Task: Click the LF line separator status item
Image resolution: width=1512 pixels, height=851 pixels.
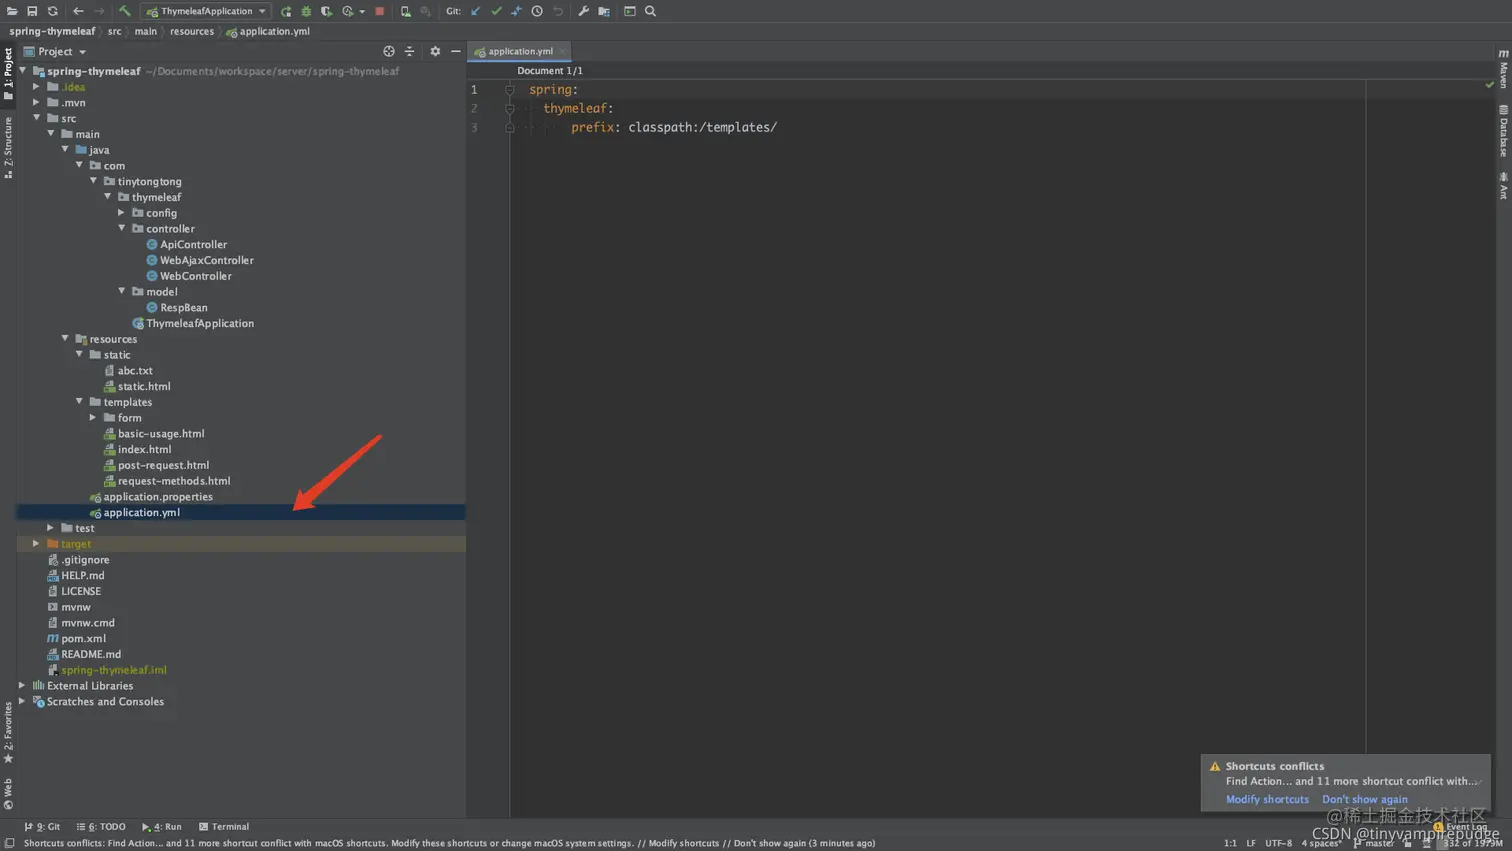Action: coord(1250,843)
